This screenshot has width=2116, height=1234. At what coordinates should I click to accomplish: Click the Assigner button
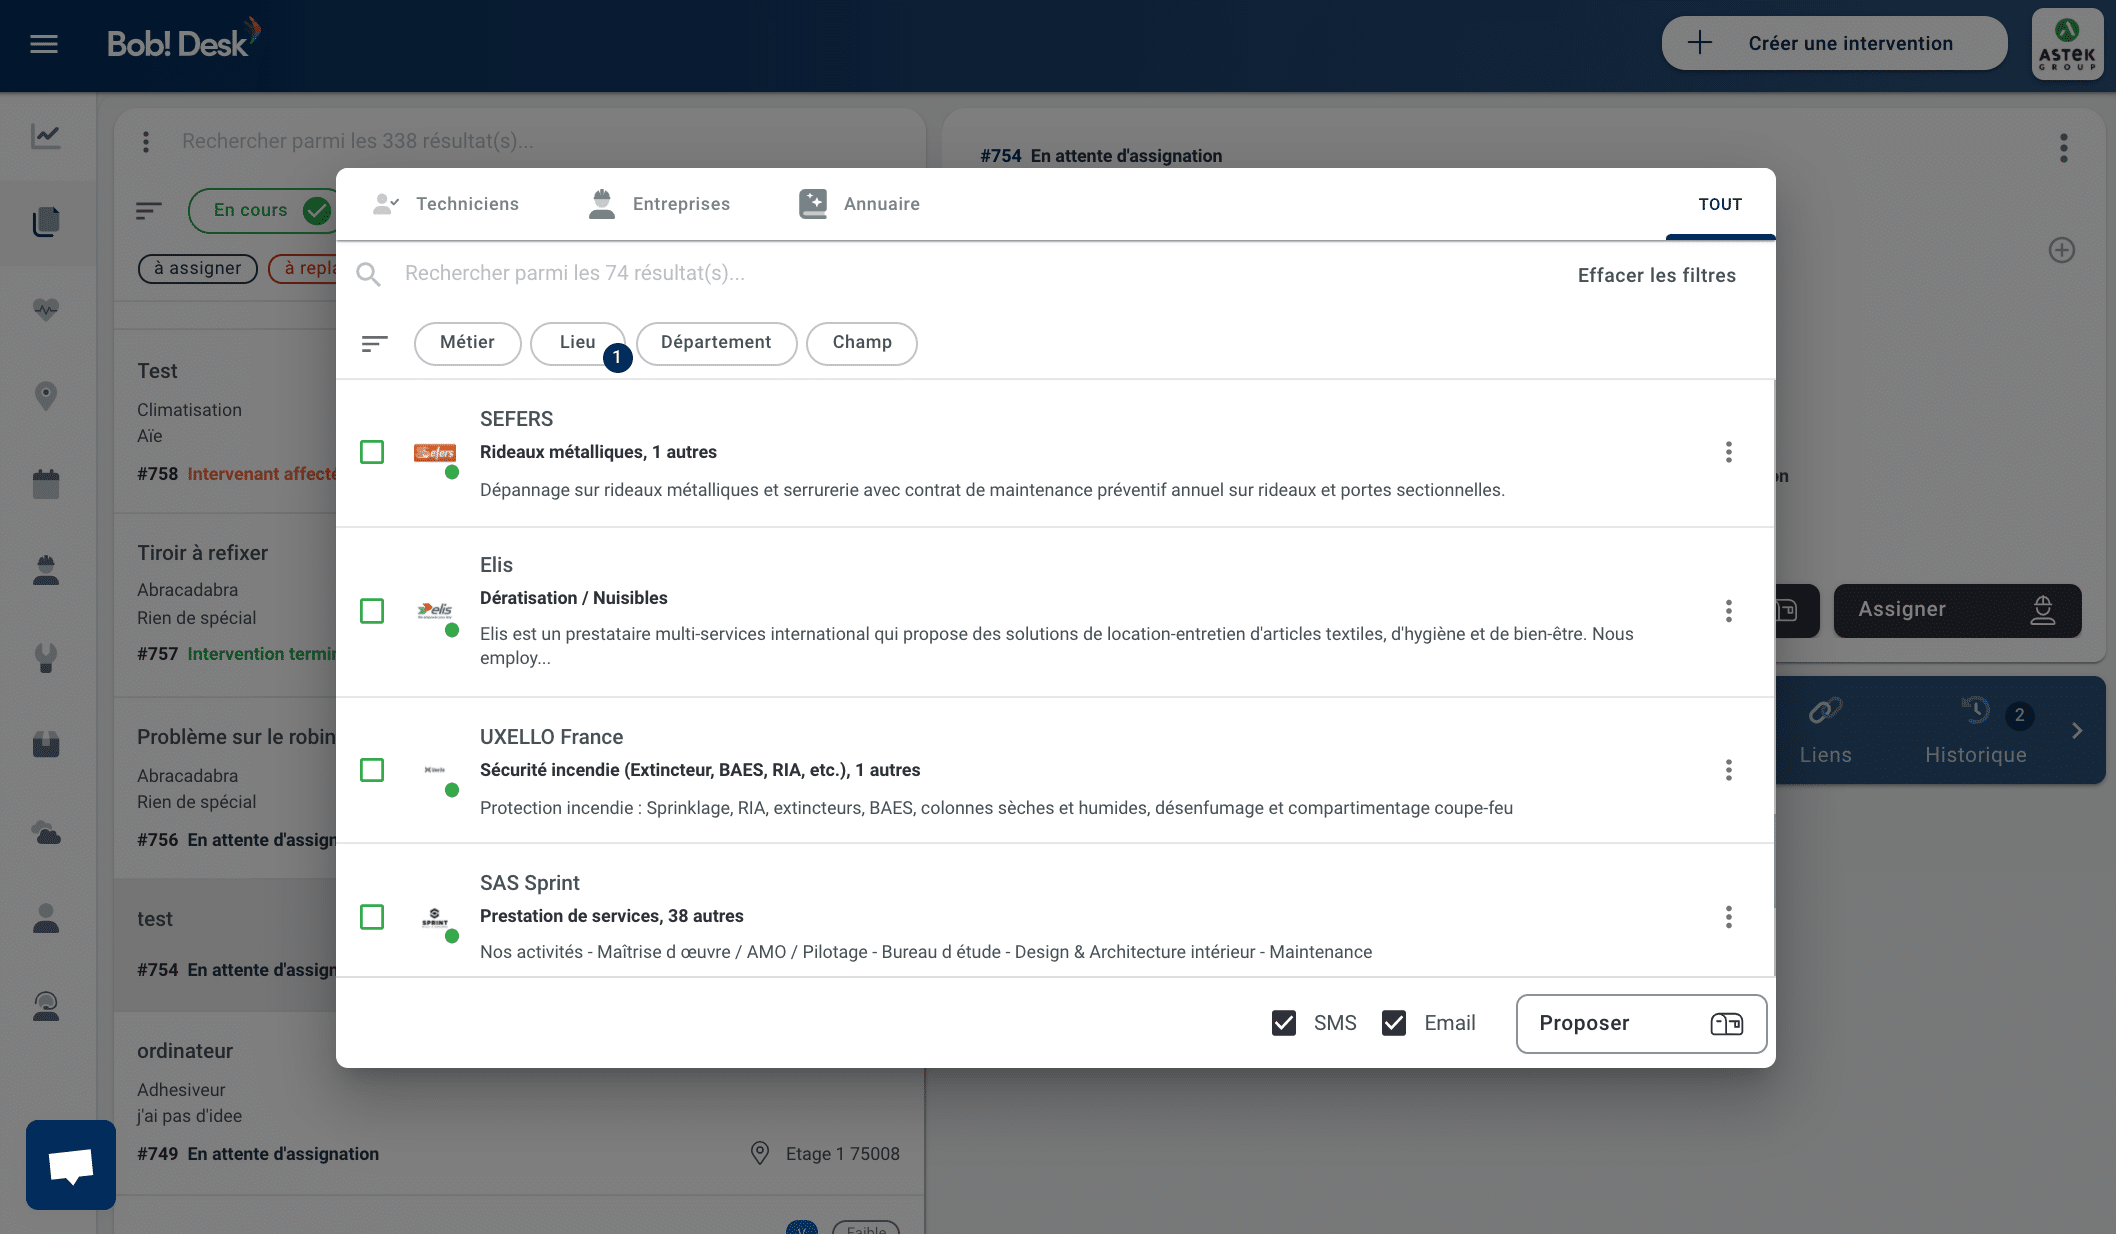coord(1957,610)
